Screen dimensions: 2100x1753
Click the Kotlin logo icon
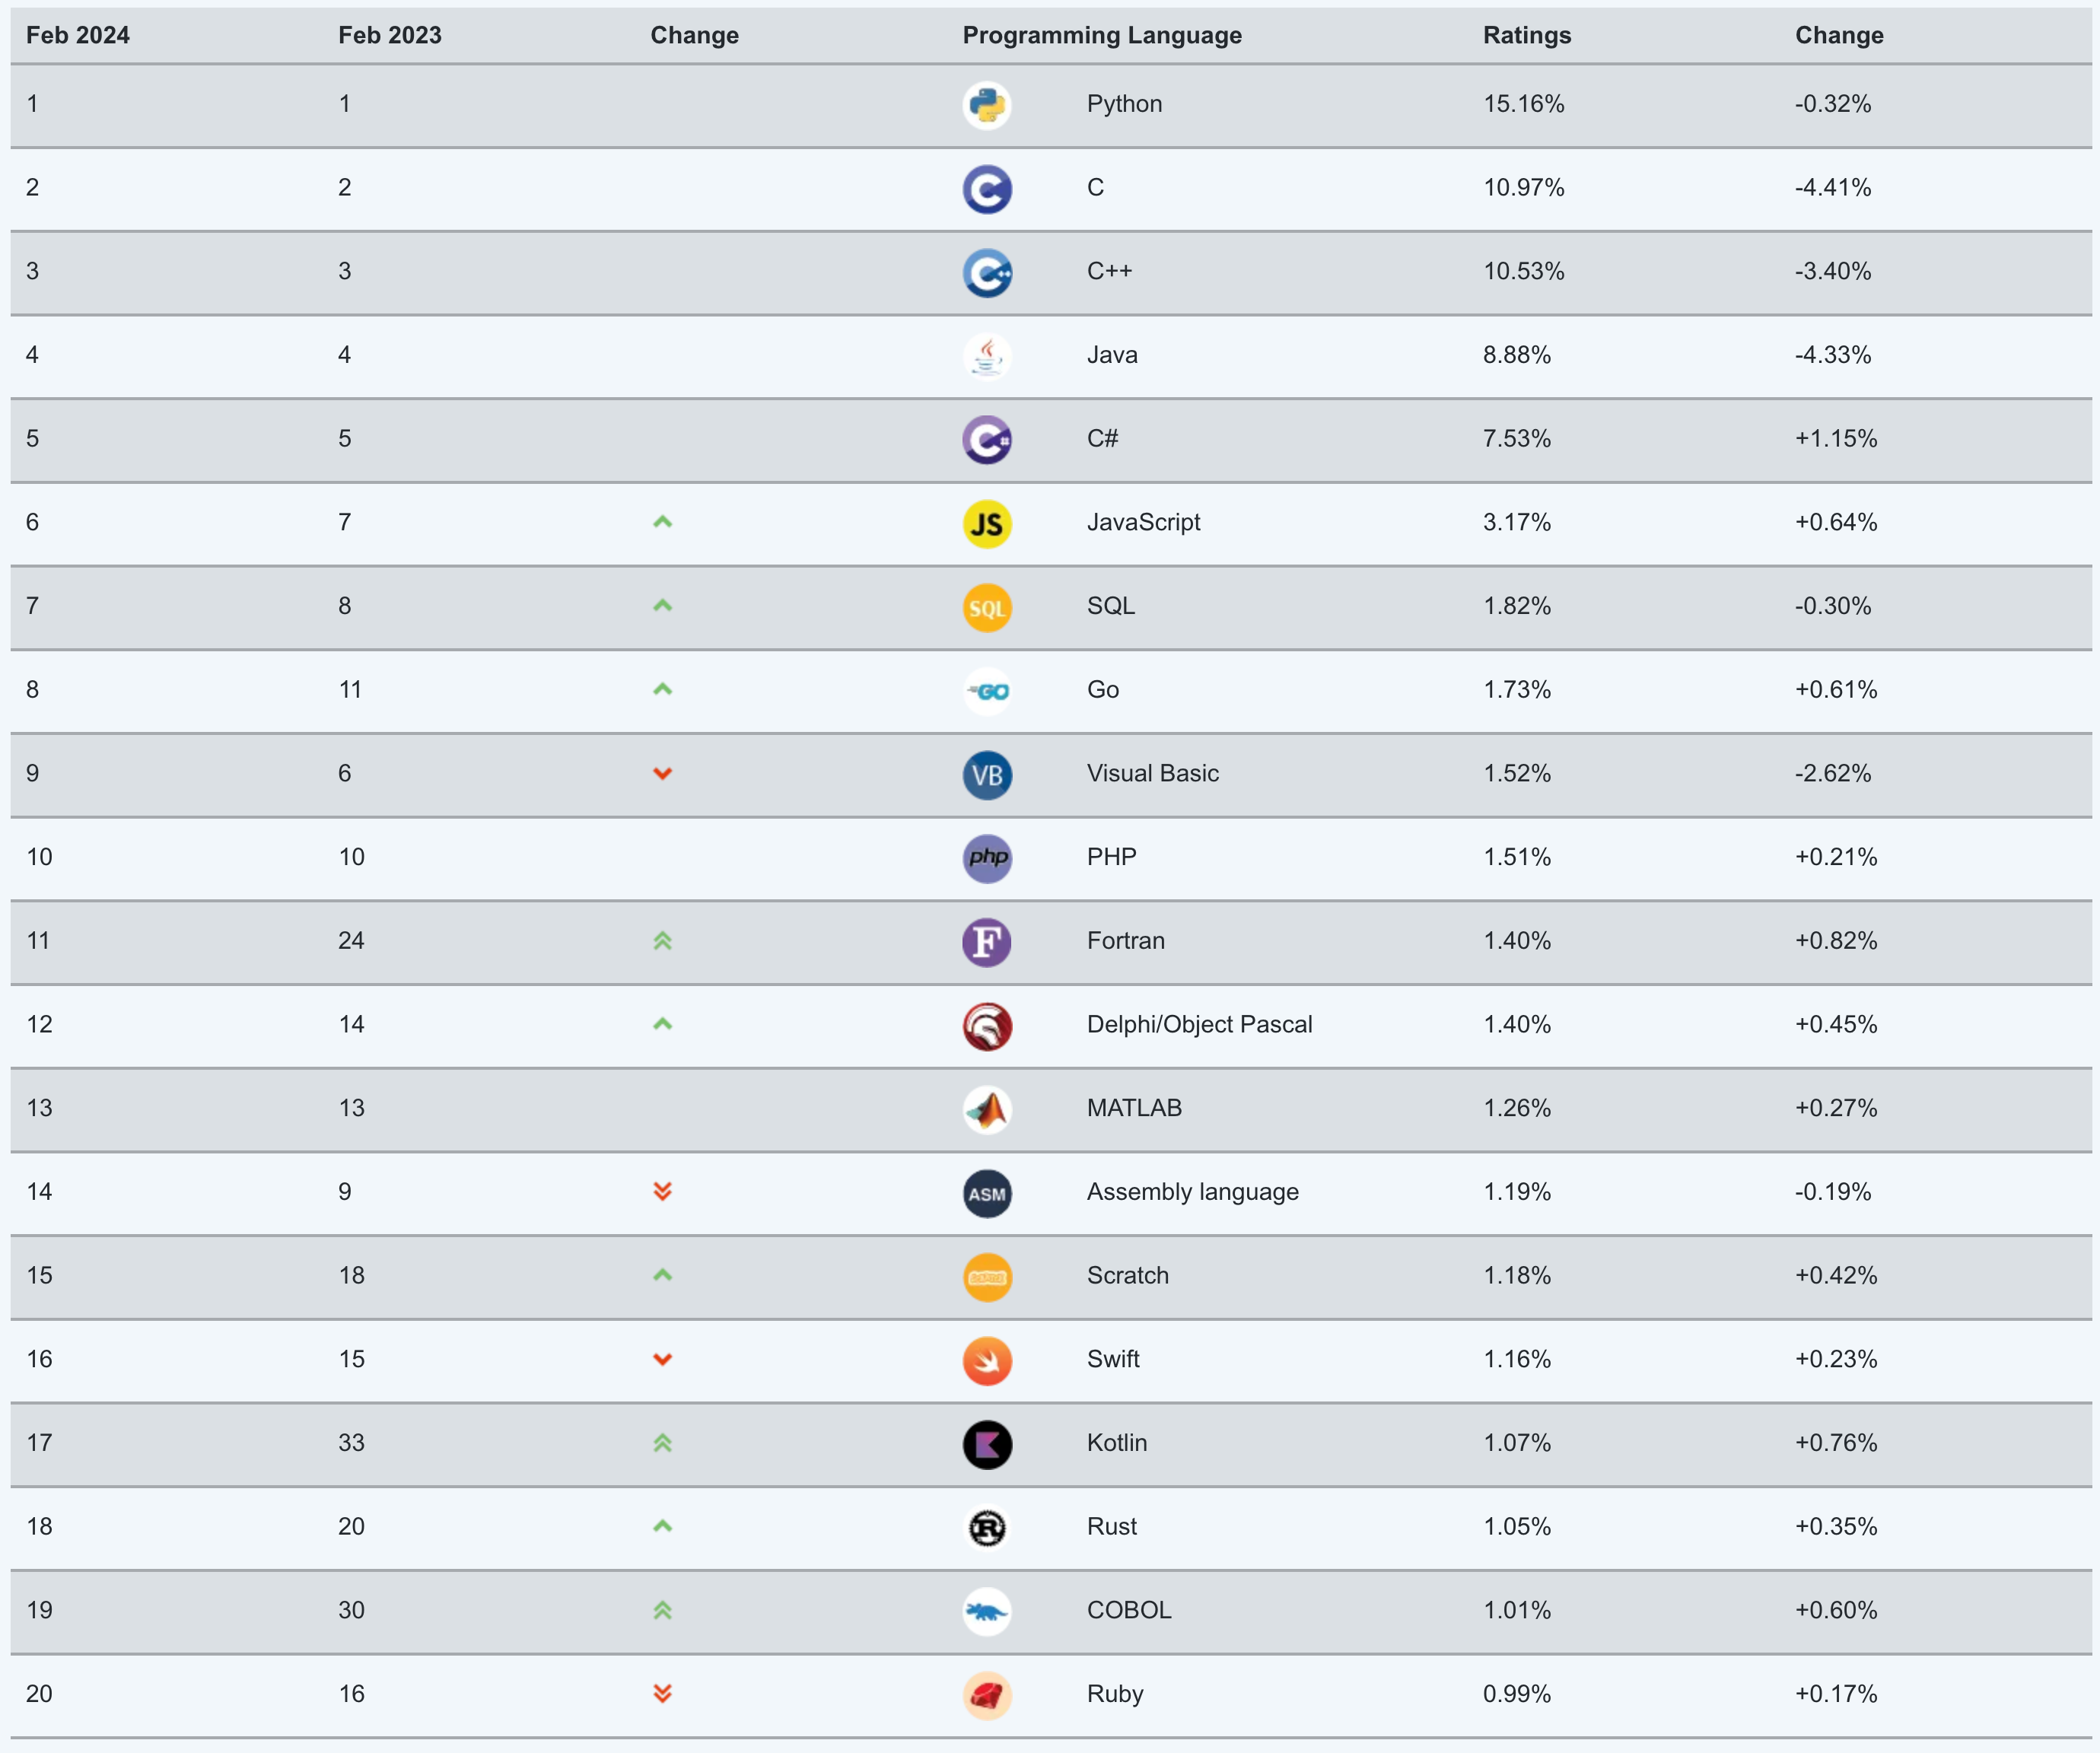click(987, 1444)
